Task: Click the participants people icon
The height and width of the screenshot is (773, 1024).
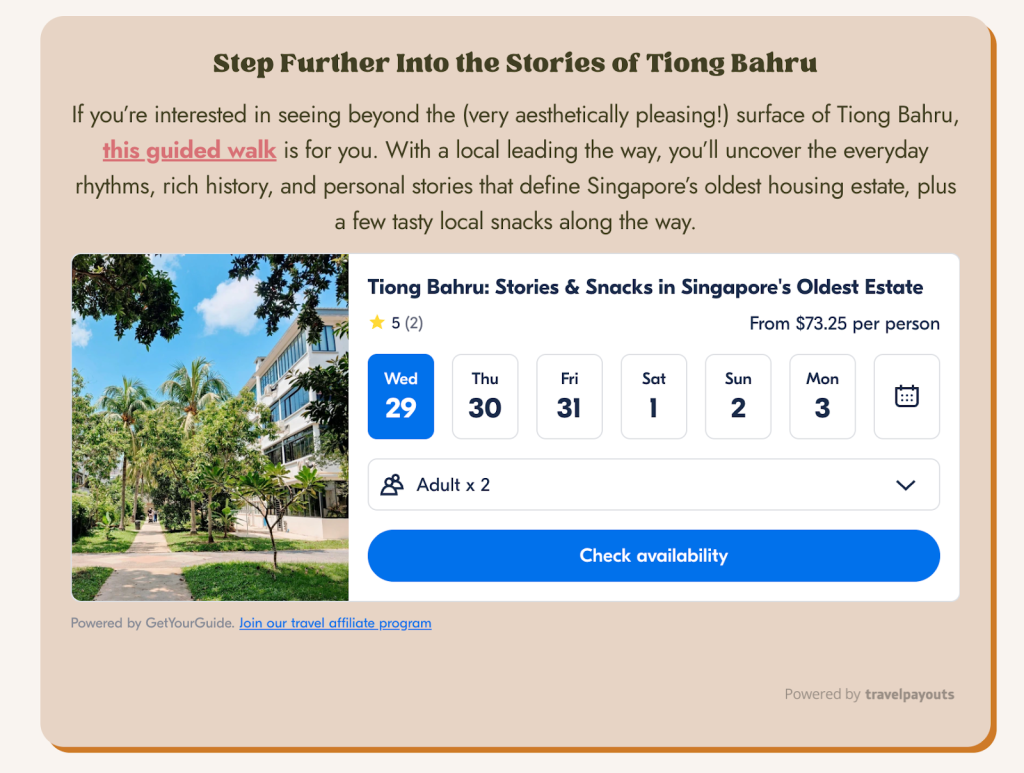Action: tap(392, 485)
